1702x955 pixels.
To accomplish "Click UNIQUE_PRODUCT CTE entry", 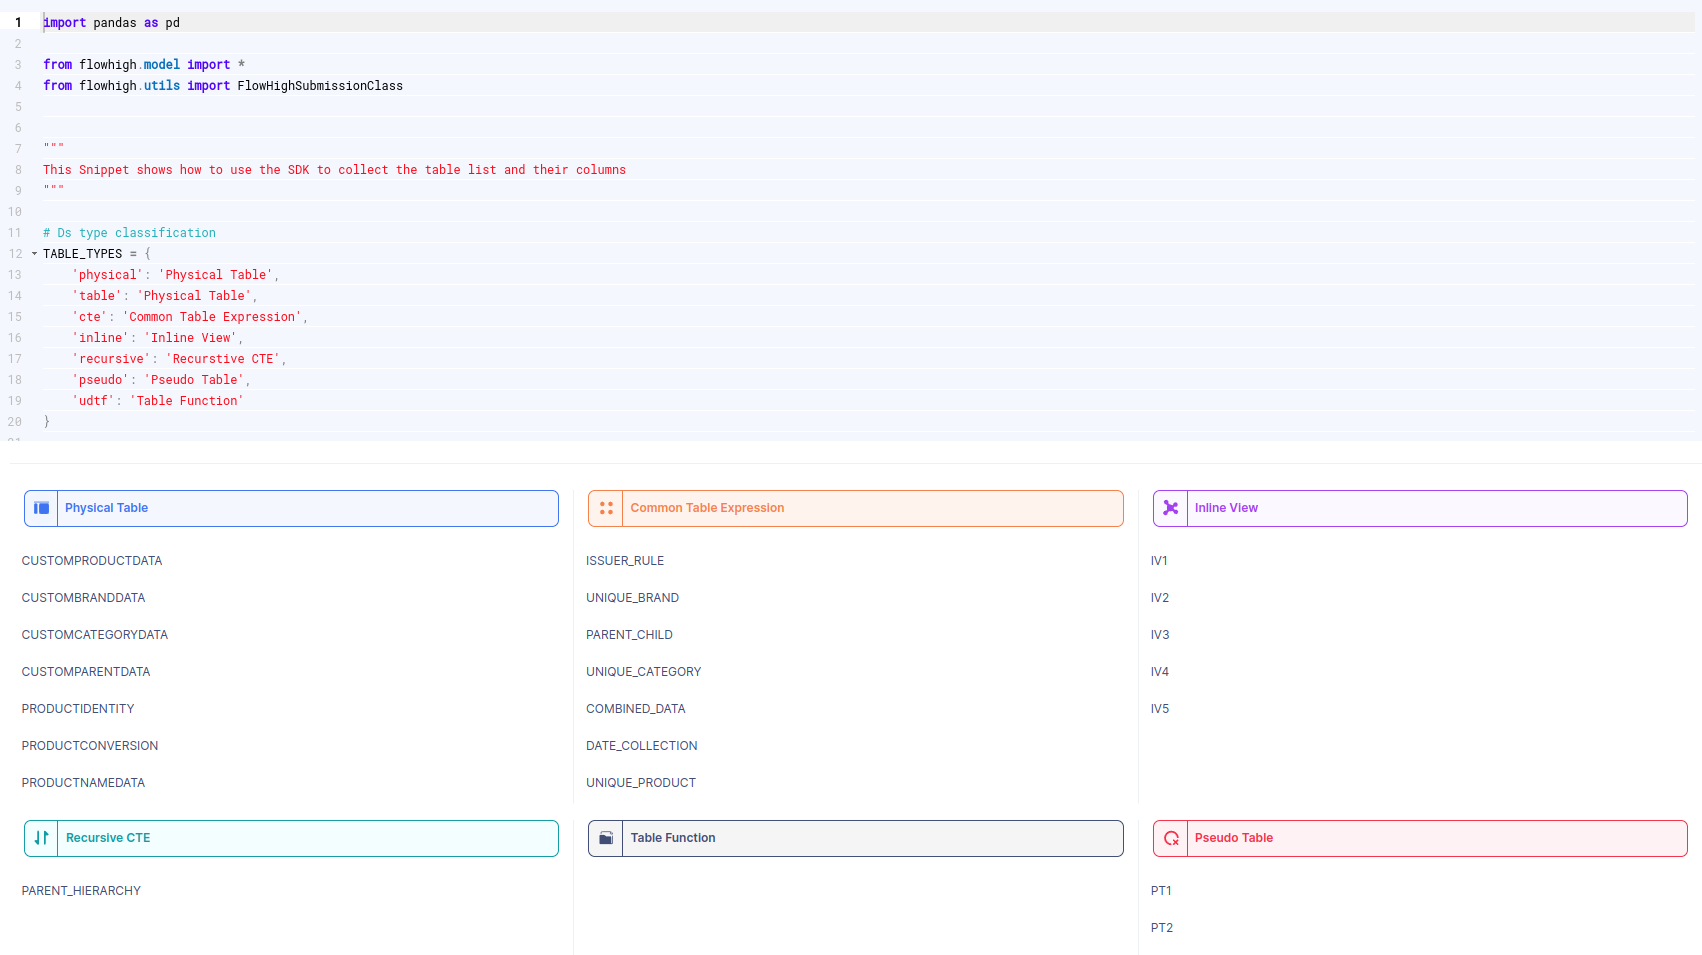I will click(x=641, y=783).
